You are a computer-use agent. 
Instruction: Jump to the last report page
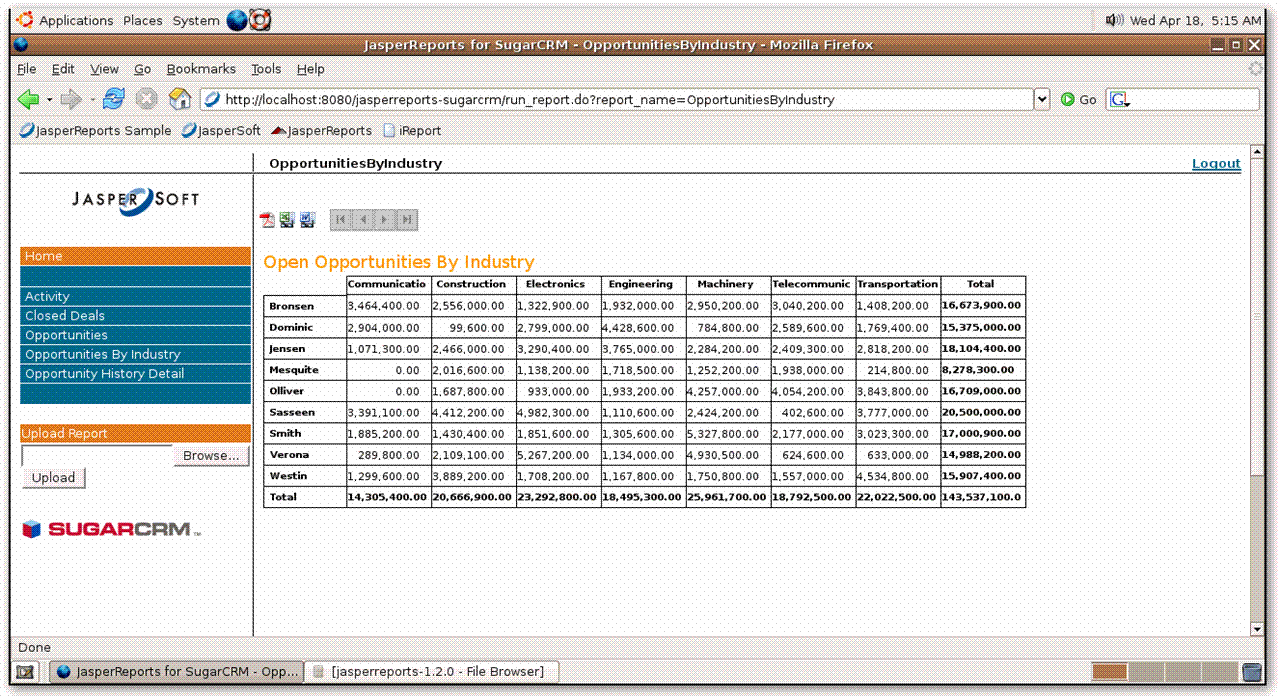407,220
